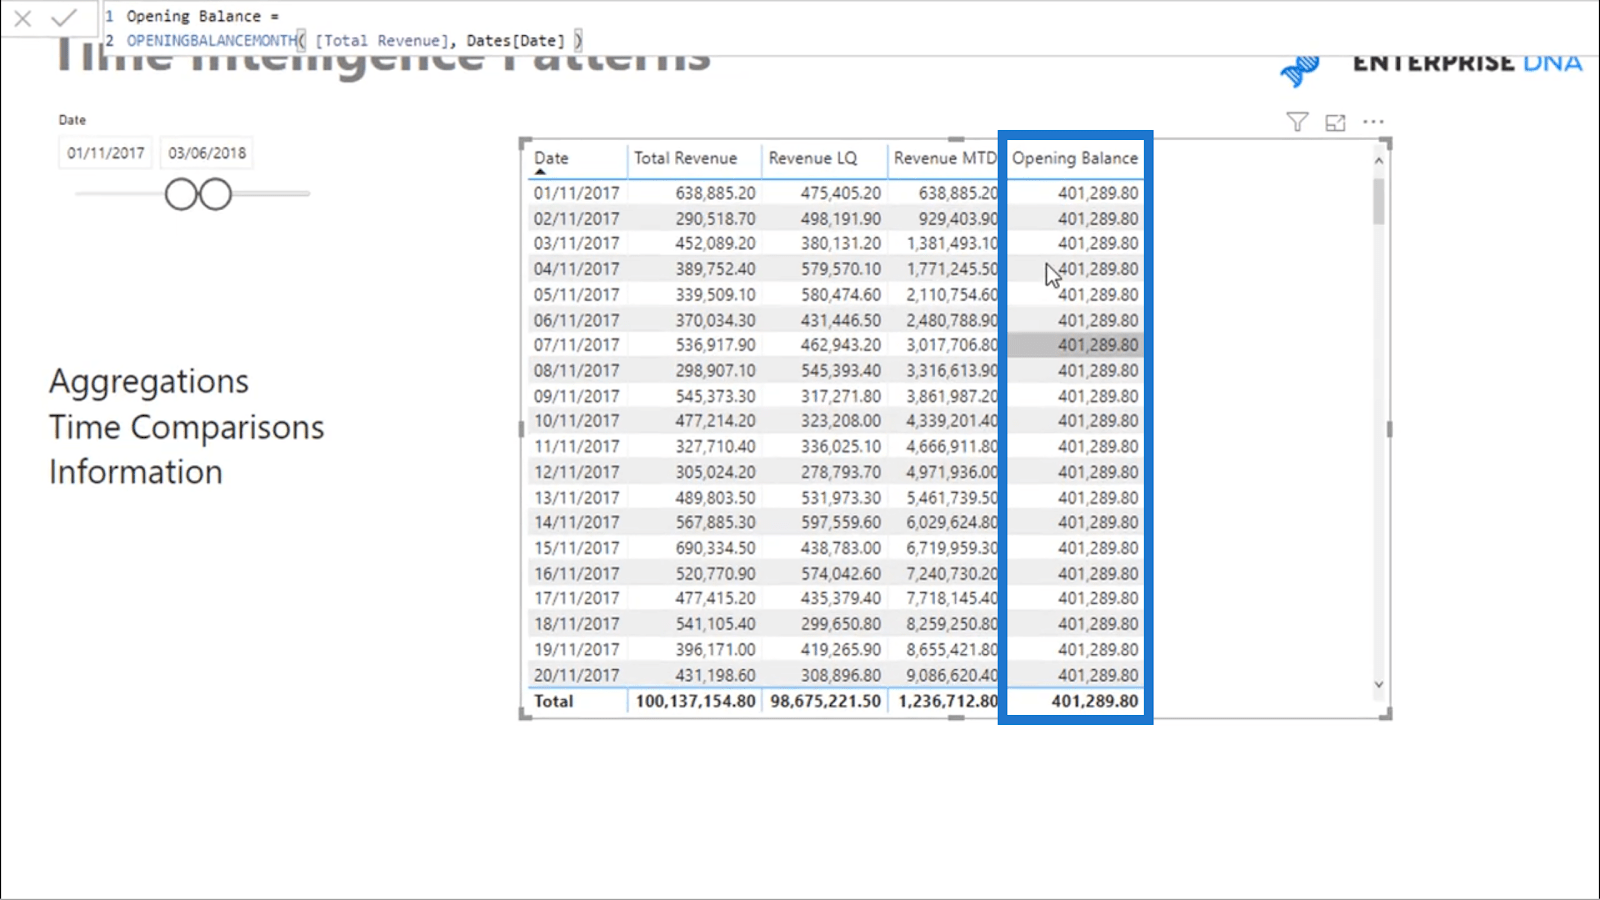This screenshot has width=1600, height=900.
Task: Click the Enterprise DNA logo icon
Action: pos(1300,71)
